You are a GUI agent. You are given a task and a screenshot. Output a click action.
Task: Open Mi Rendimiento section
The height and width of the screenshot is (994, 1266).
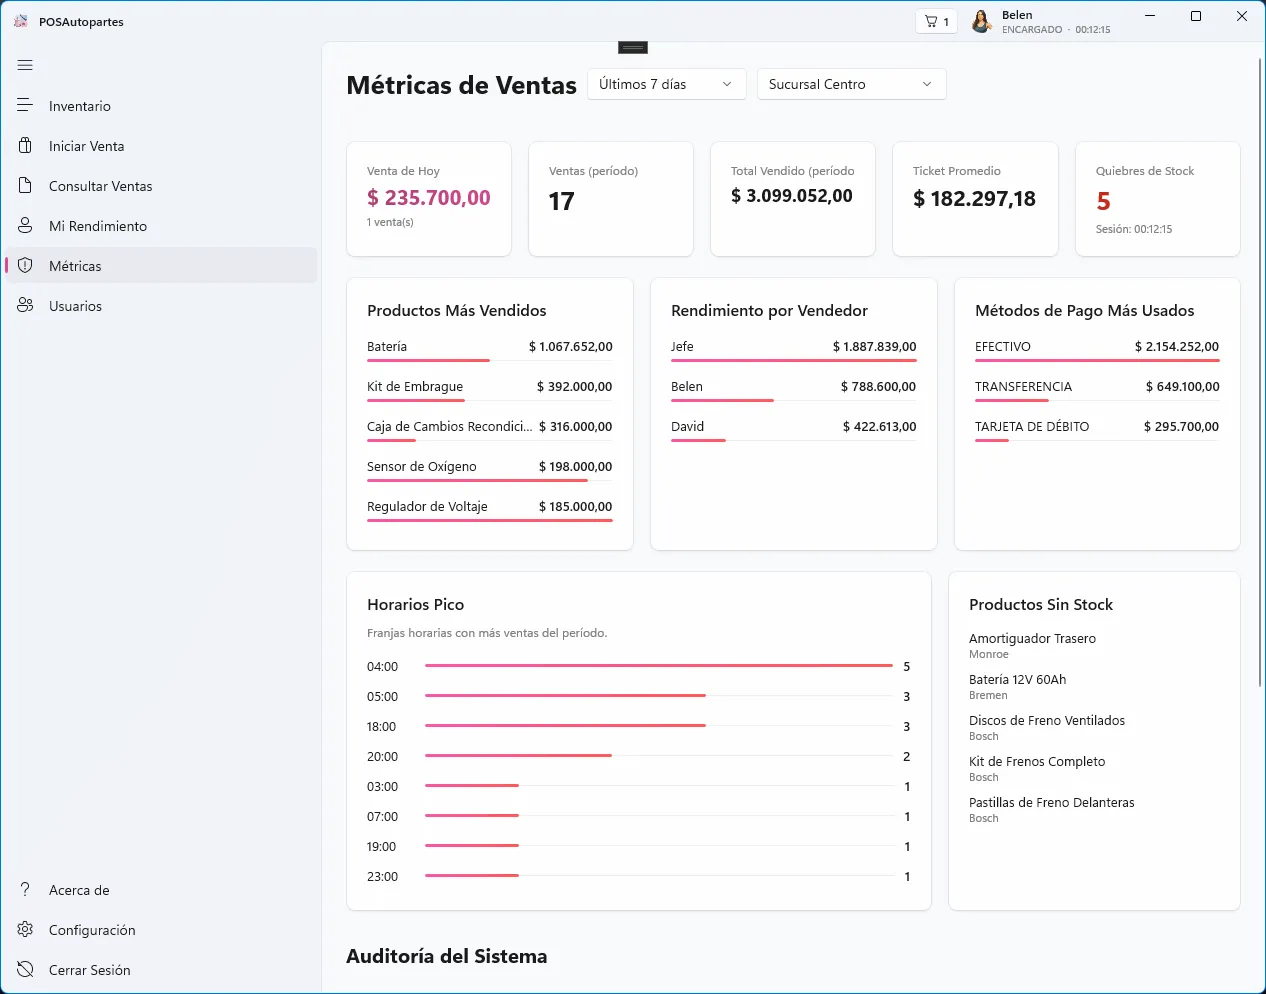click(x=162, y=226)
